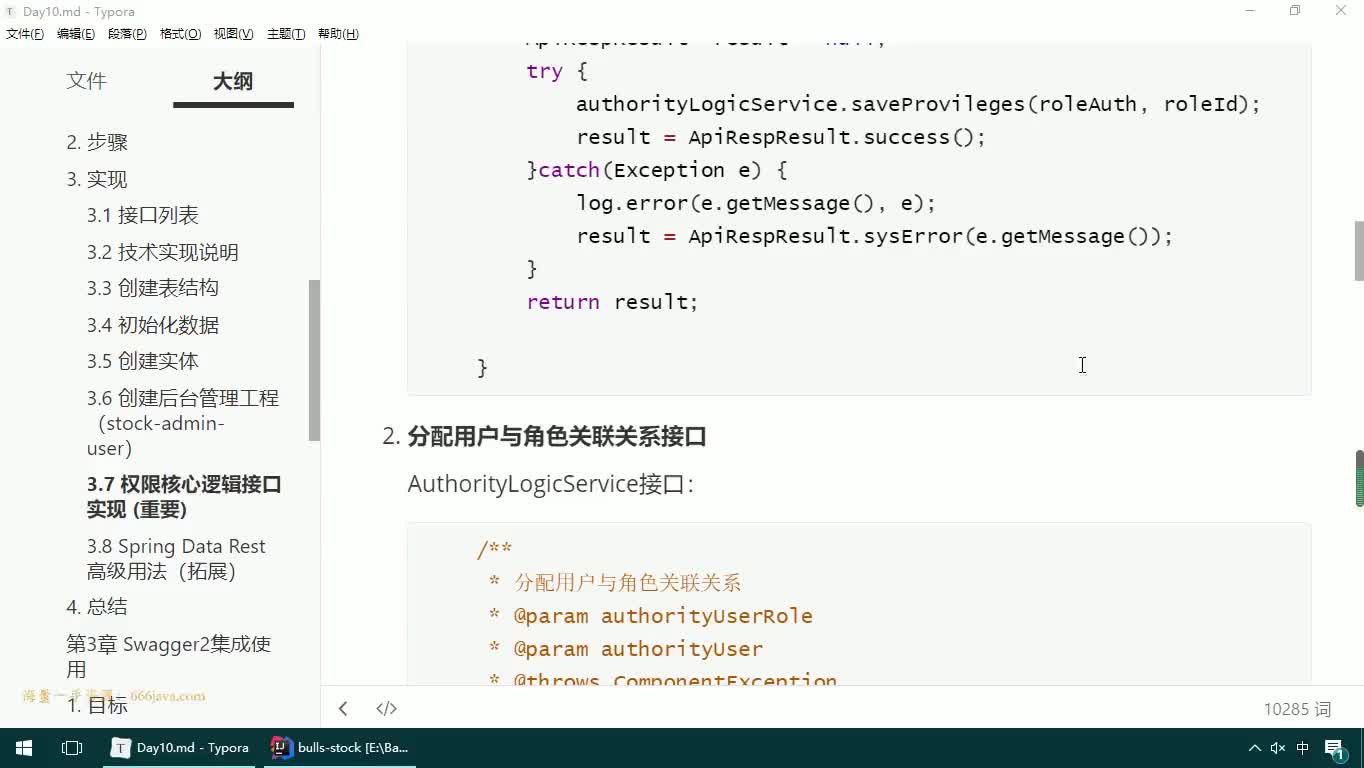Image resolution: width=1364 pixels, height=768 pixels.
Task: Show word count details 10285 词
Action: pyautogui.click(x=1297, y=709)
